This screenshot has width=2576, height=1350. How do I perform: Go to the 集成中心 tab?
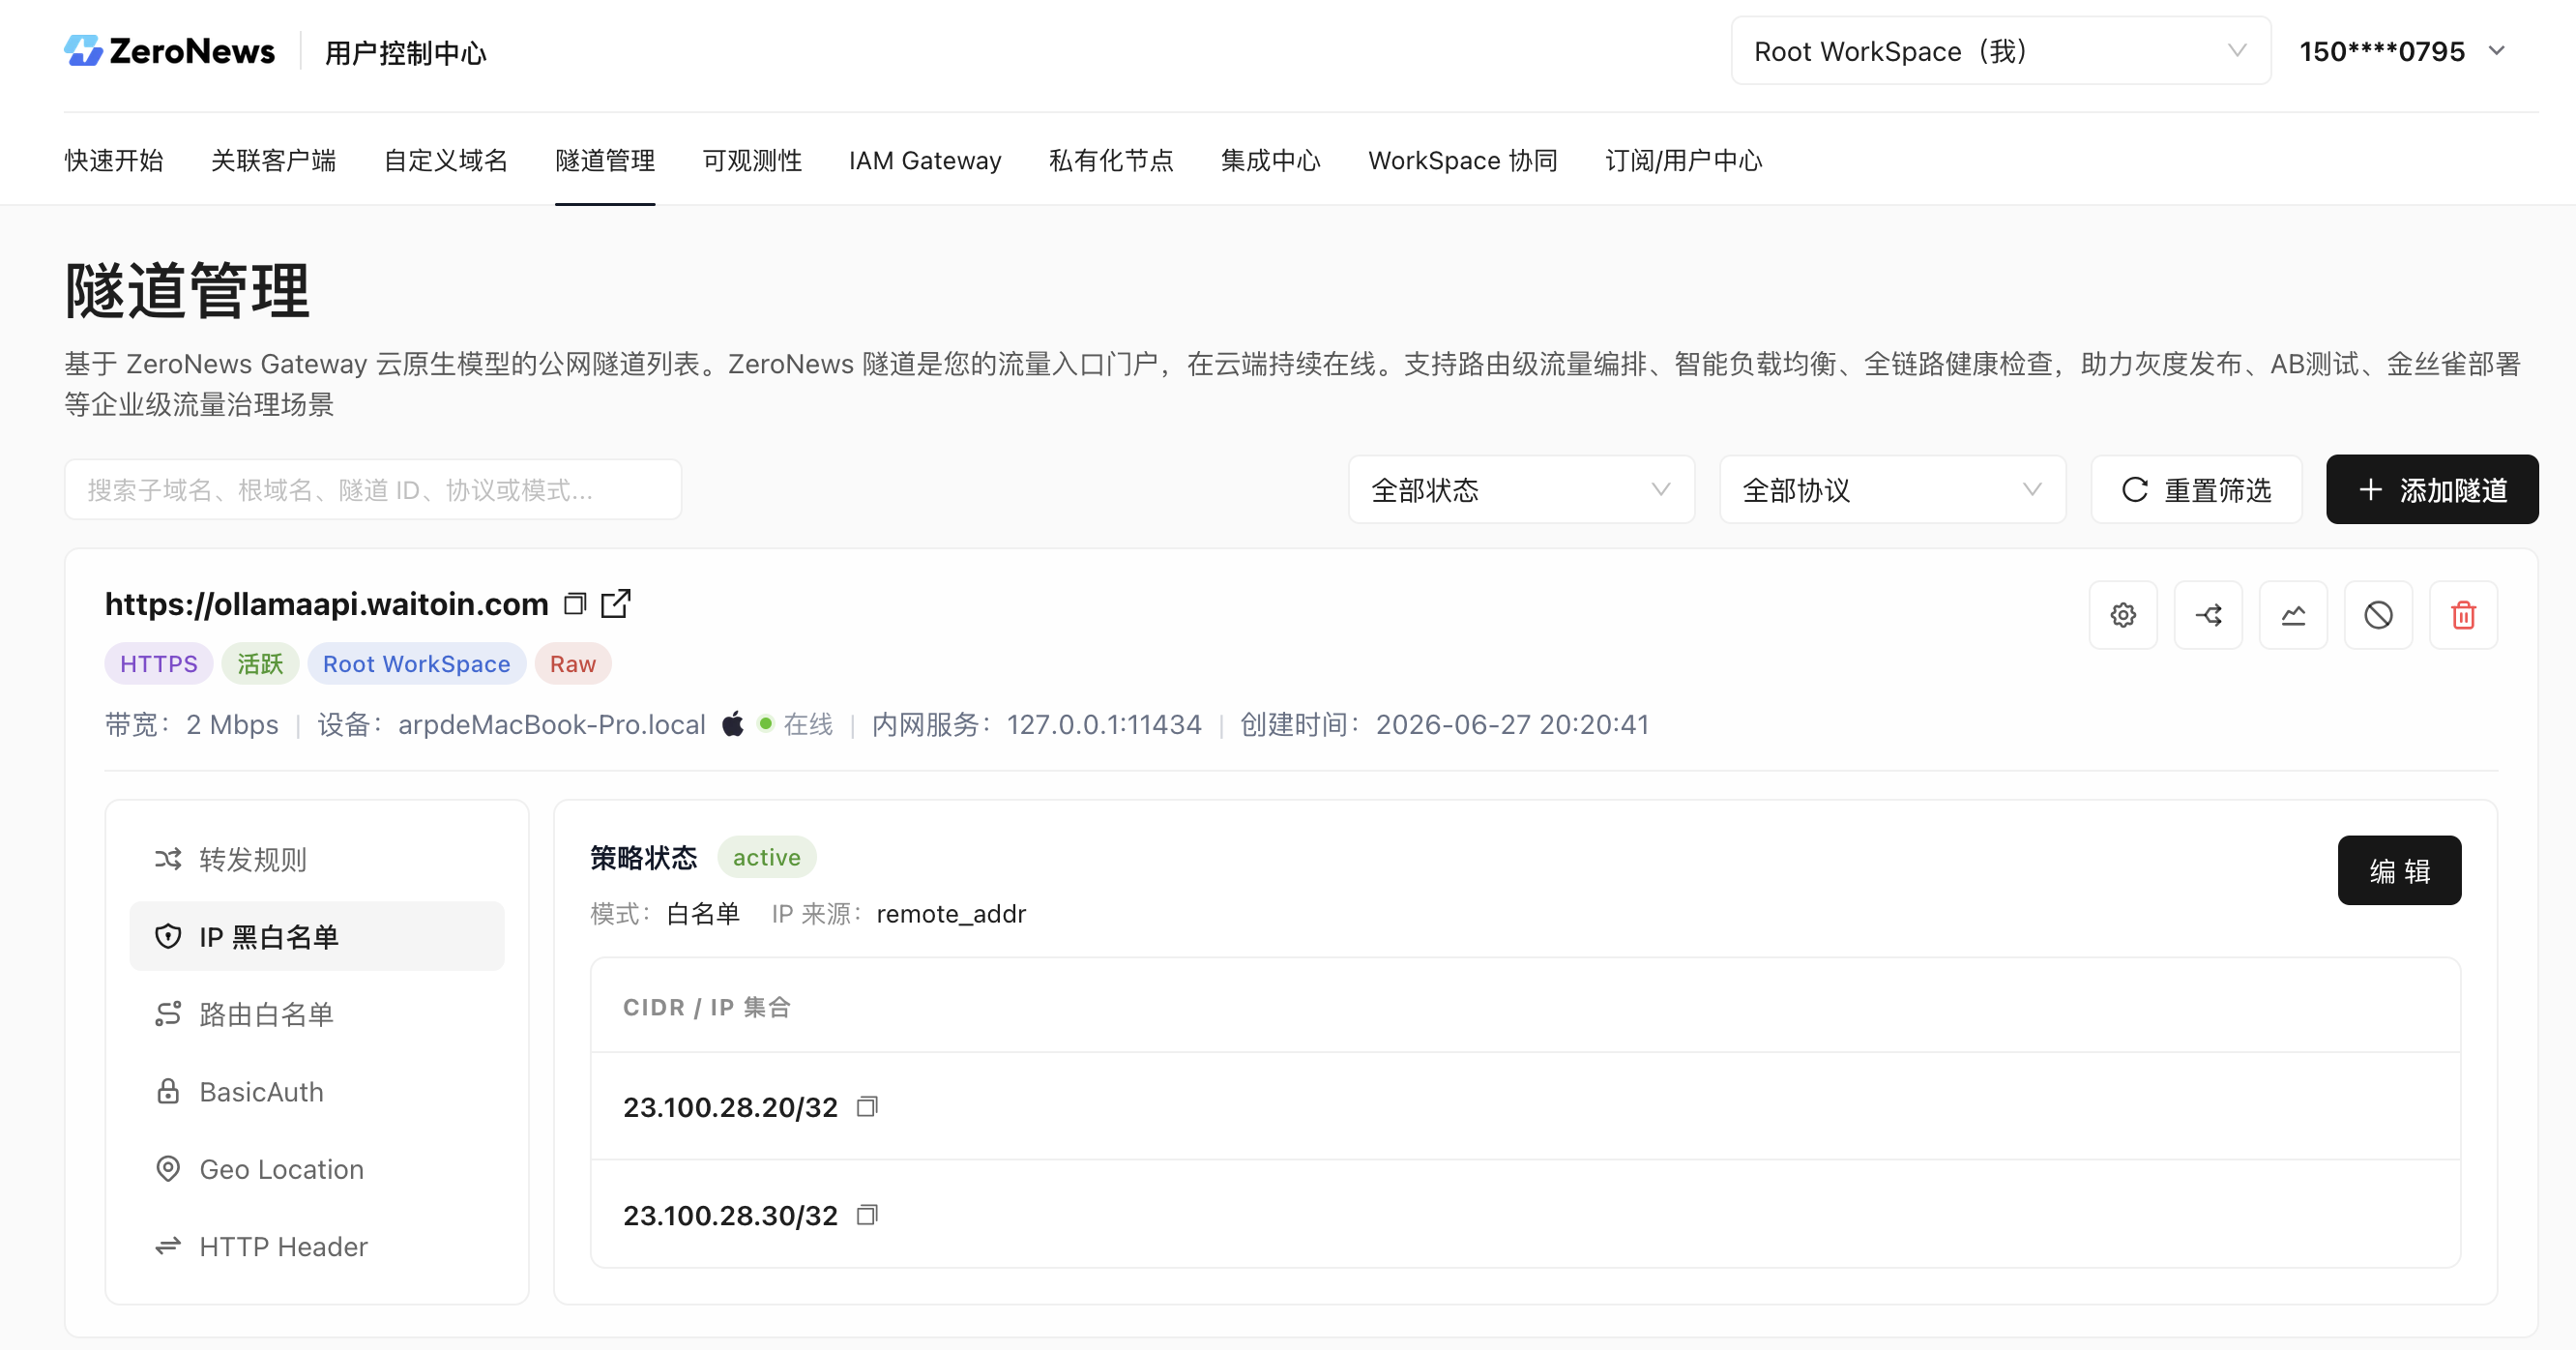tap(1271, 160)
